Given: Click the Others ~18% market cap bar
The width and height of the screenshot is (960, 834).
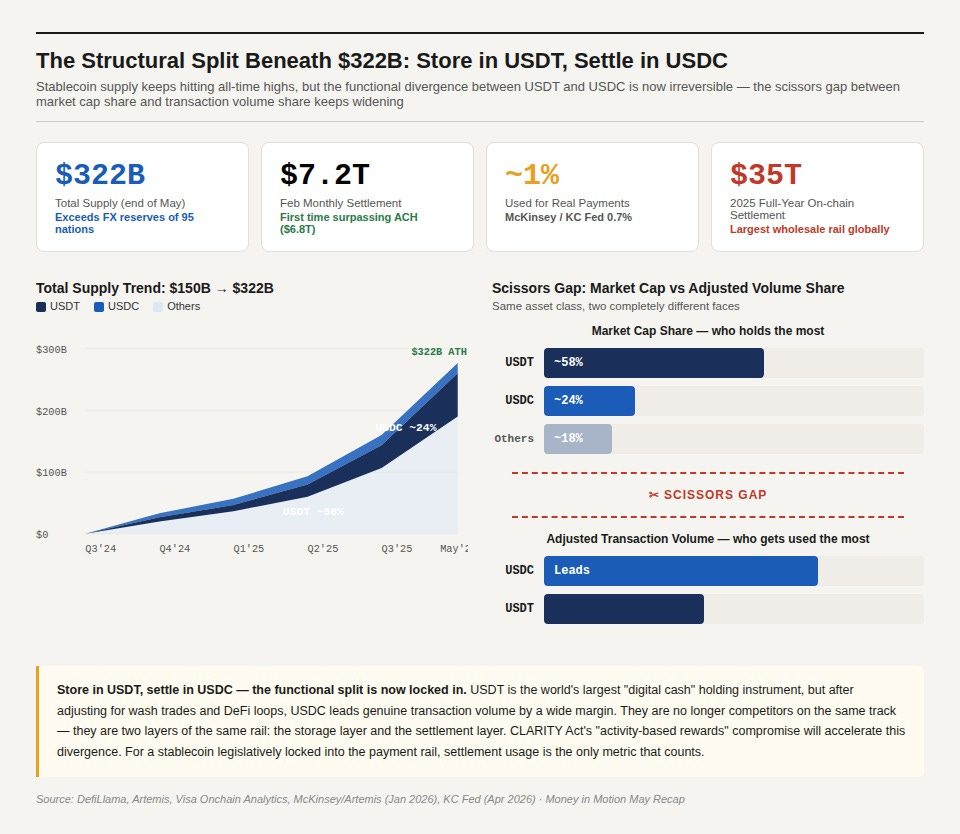Looking at the screenshot, I should click(578, 438).
